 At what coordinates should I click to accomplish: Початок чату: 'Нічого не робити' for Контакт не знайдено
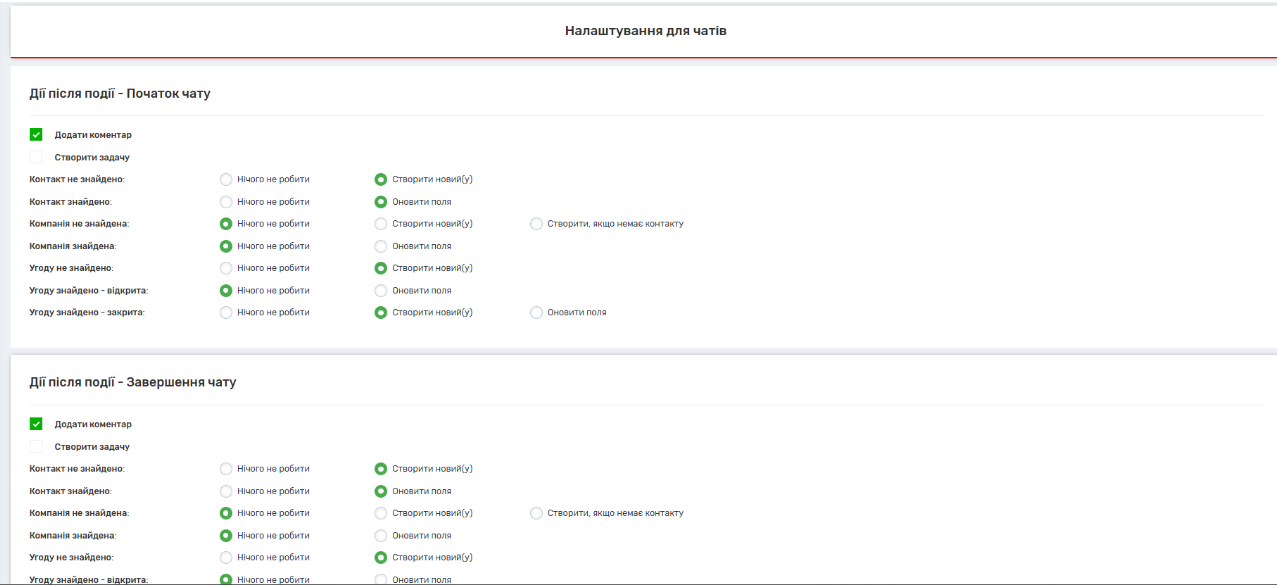226,180
